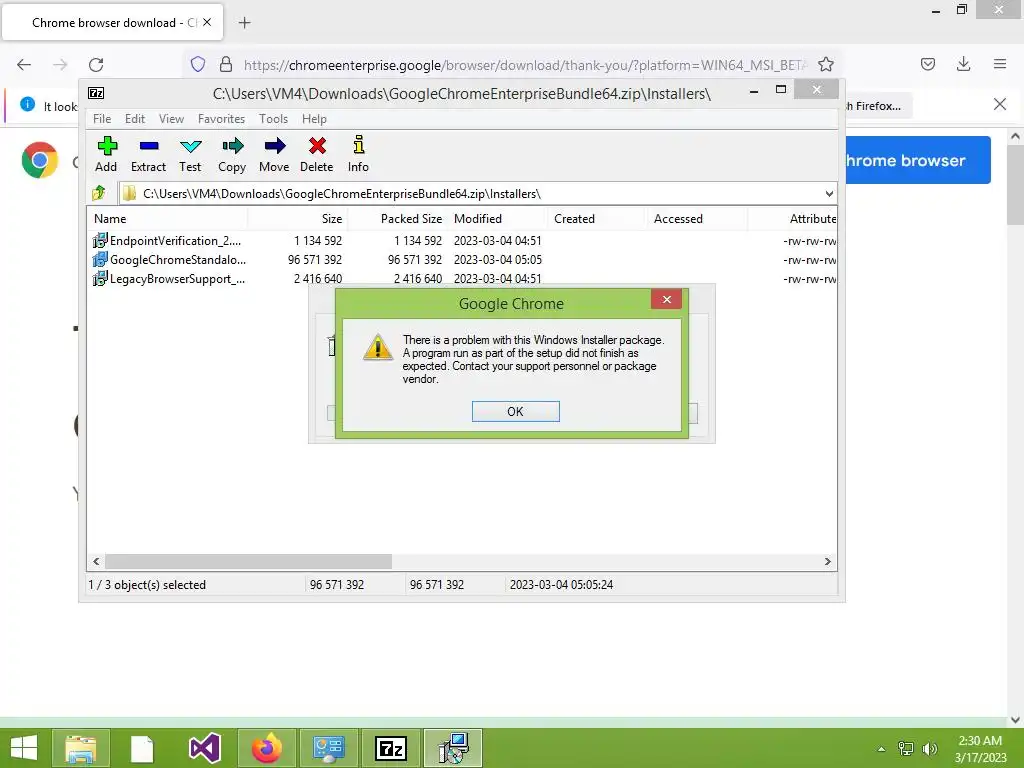
Task: Click OK in Google Chrome error dialog
Action: 515,411
